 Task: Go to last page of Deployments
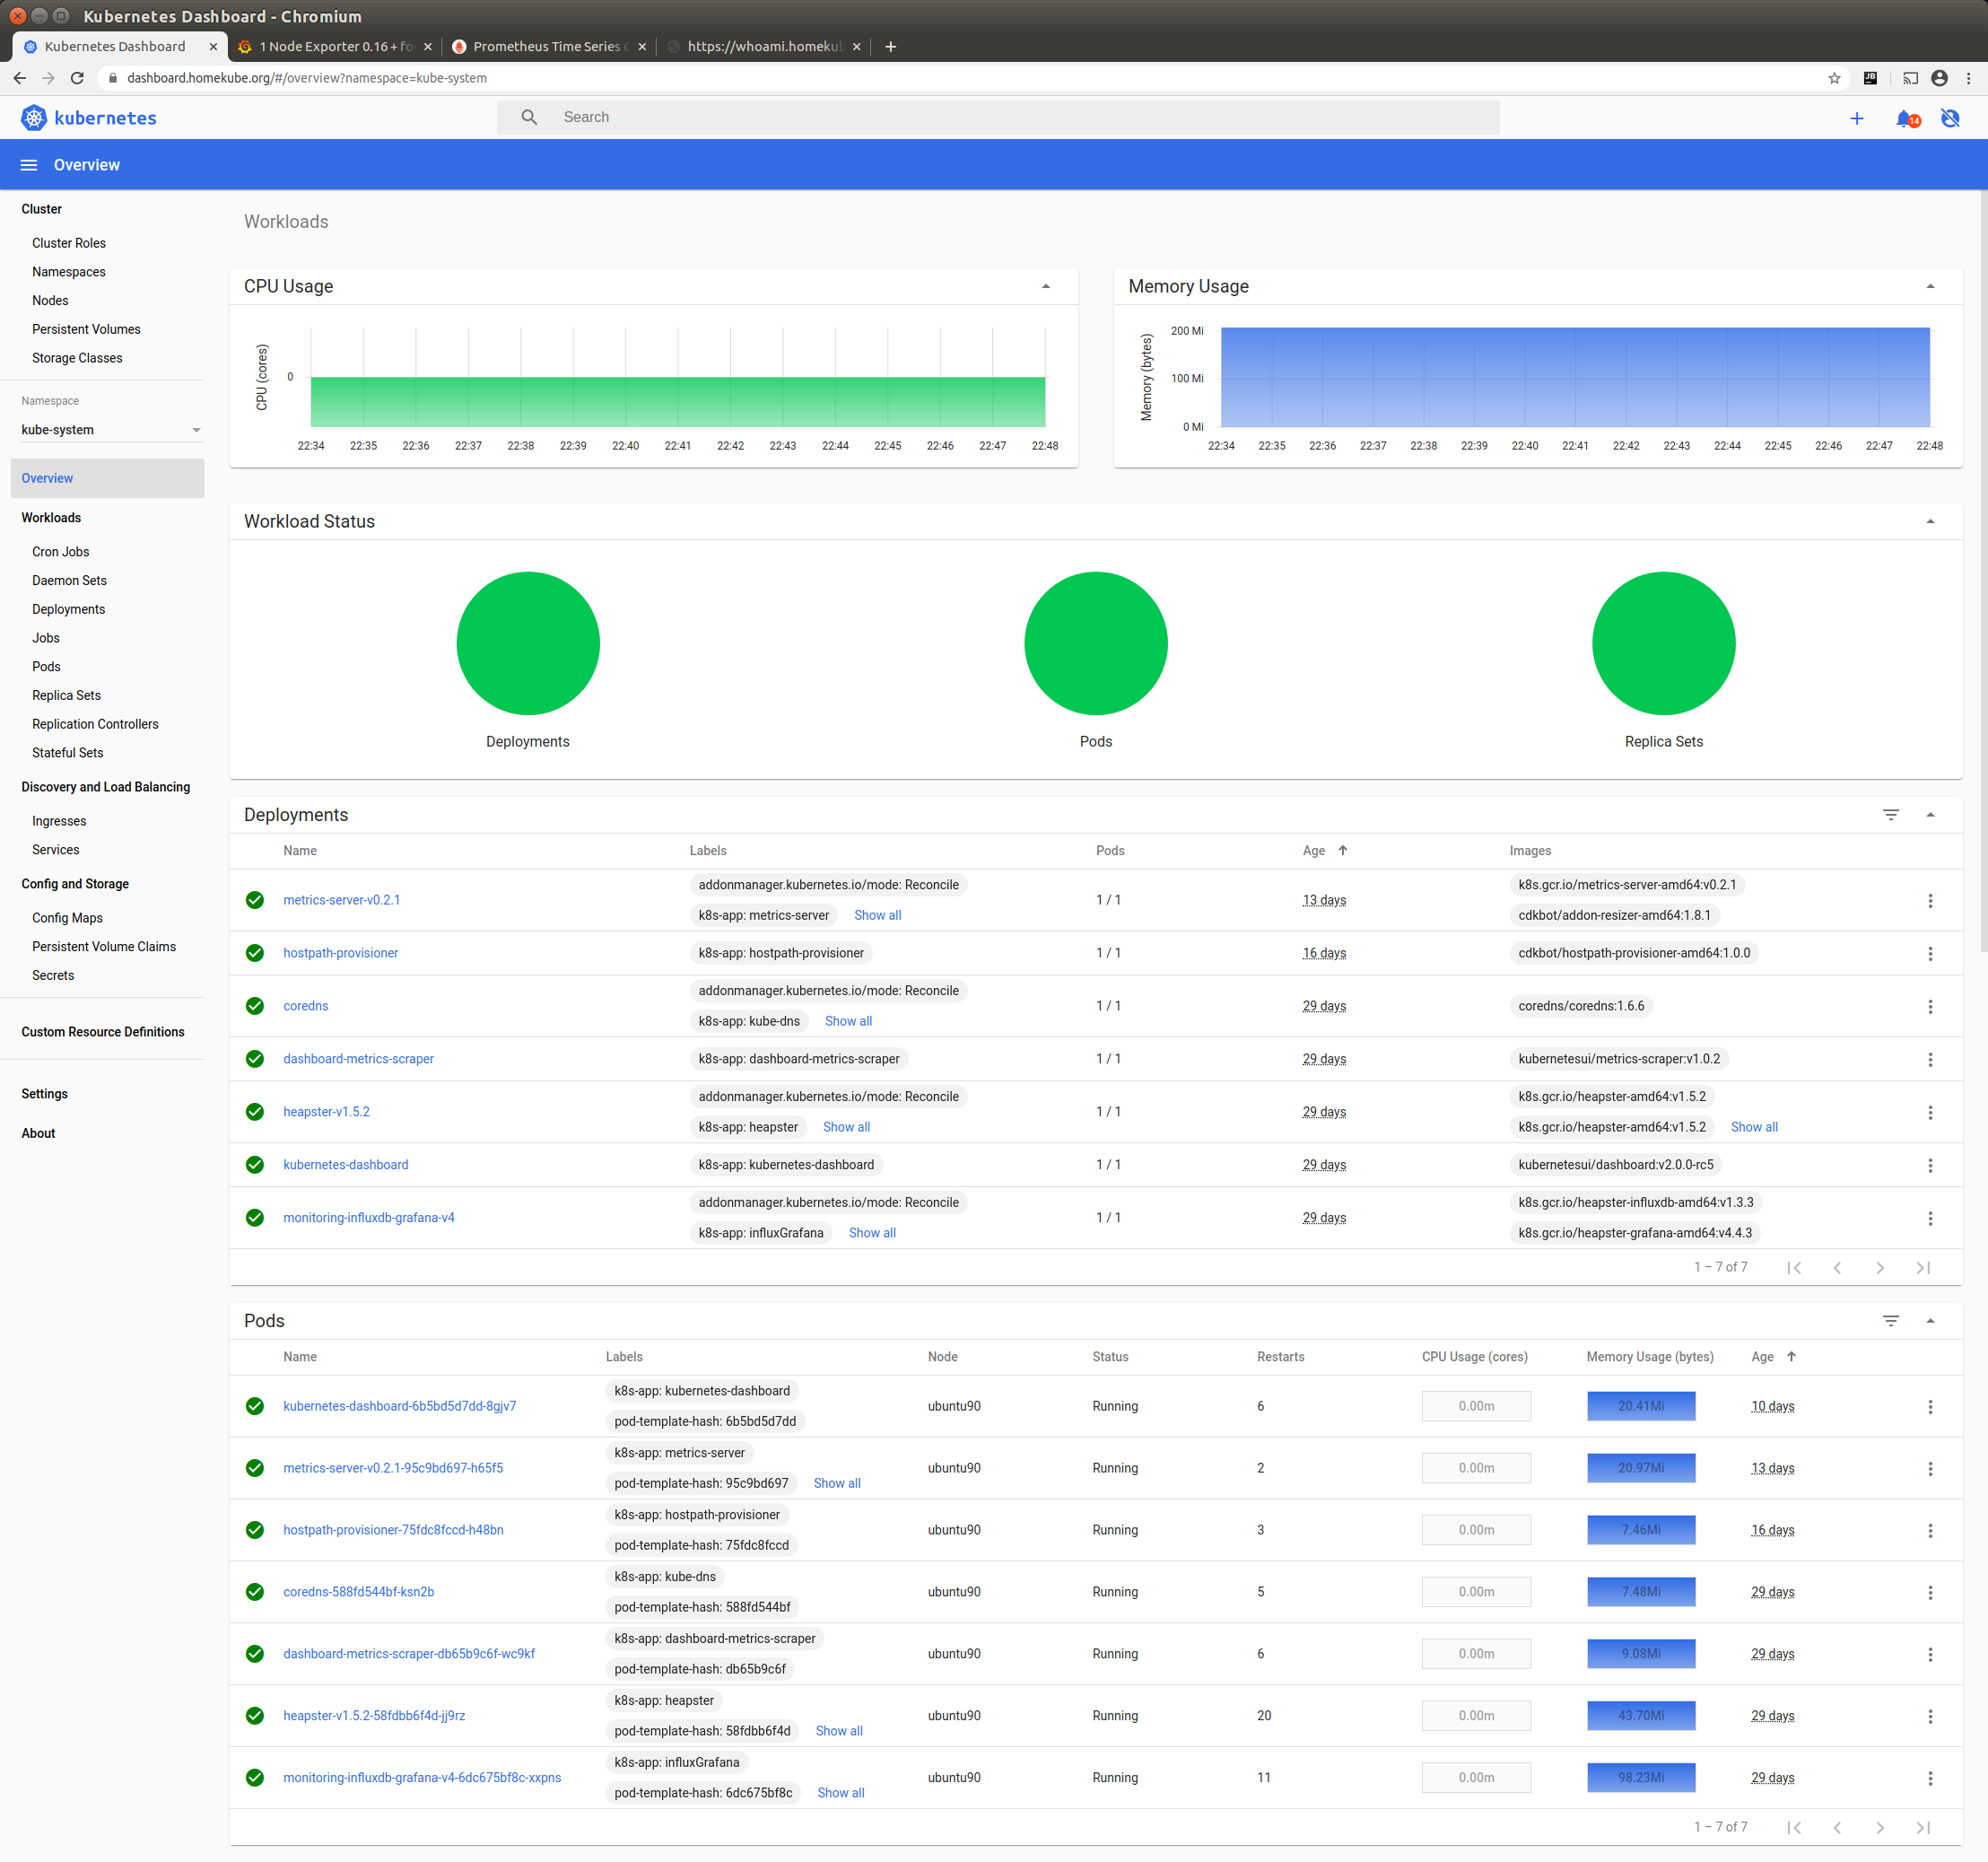pos(1923,1268)
